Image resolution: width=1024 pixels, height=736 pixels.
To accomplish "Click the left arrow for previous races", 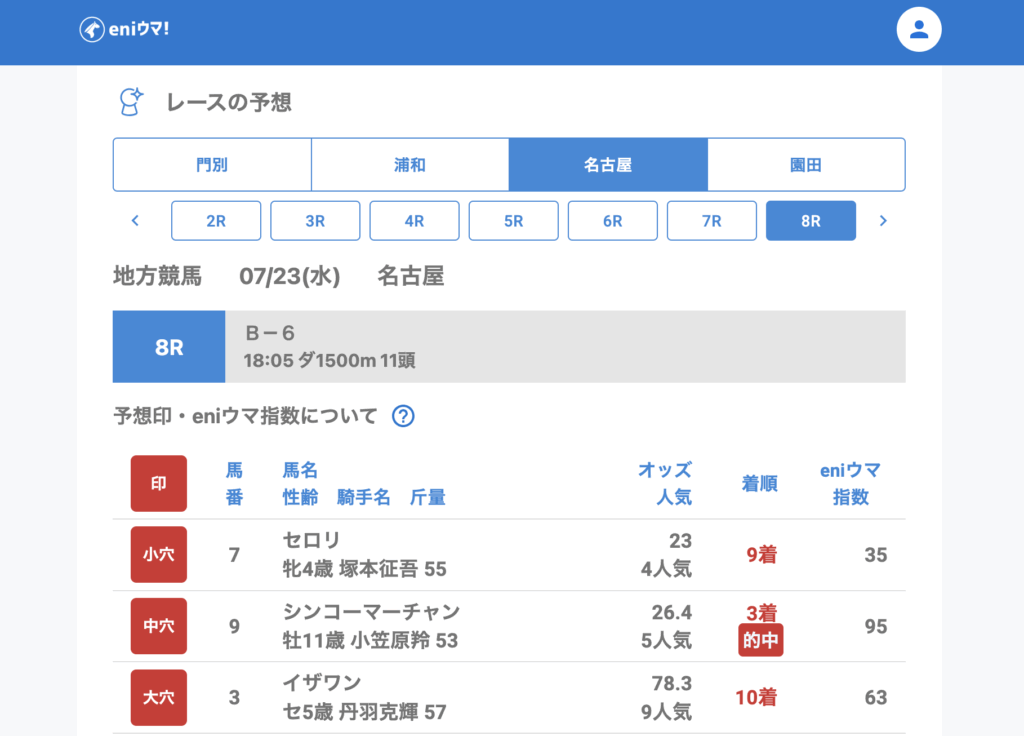I will point(135,221).
